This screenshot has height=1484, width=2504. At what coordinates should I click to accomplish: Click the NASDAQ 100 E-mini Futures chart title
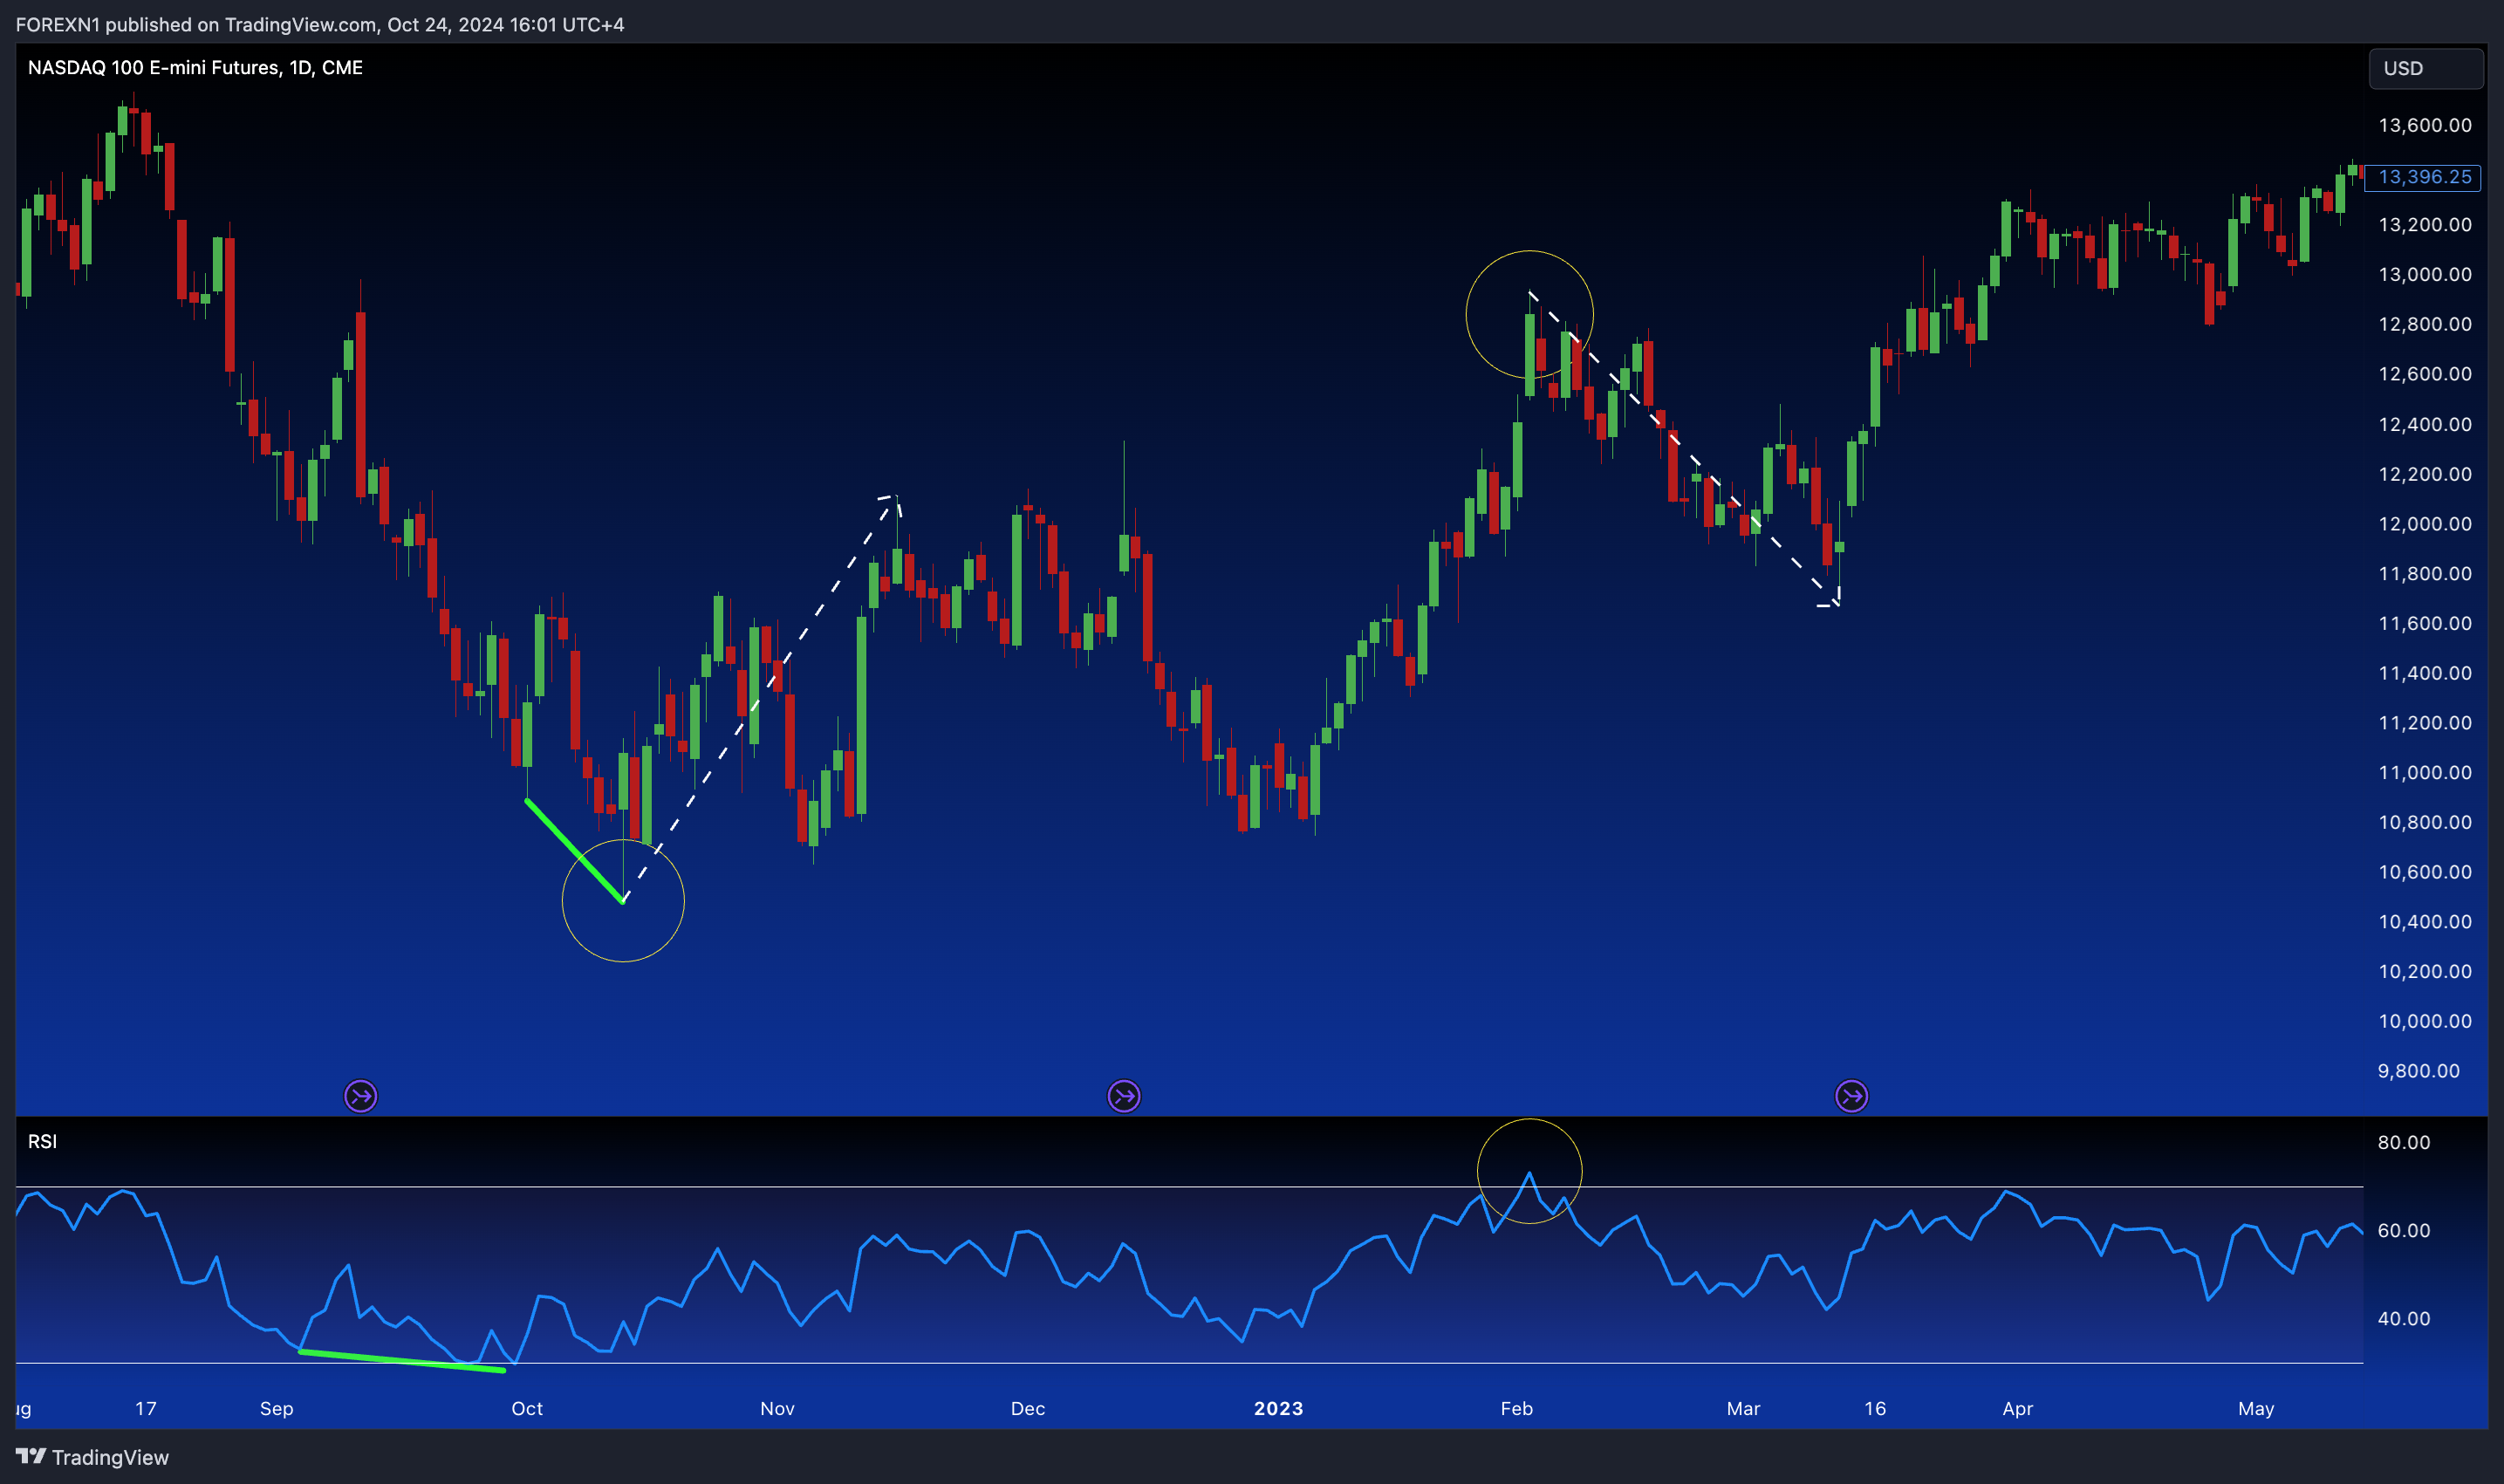tap(195, 67)
